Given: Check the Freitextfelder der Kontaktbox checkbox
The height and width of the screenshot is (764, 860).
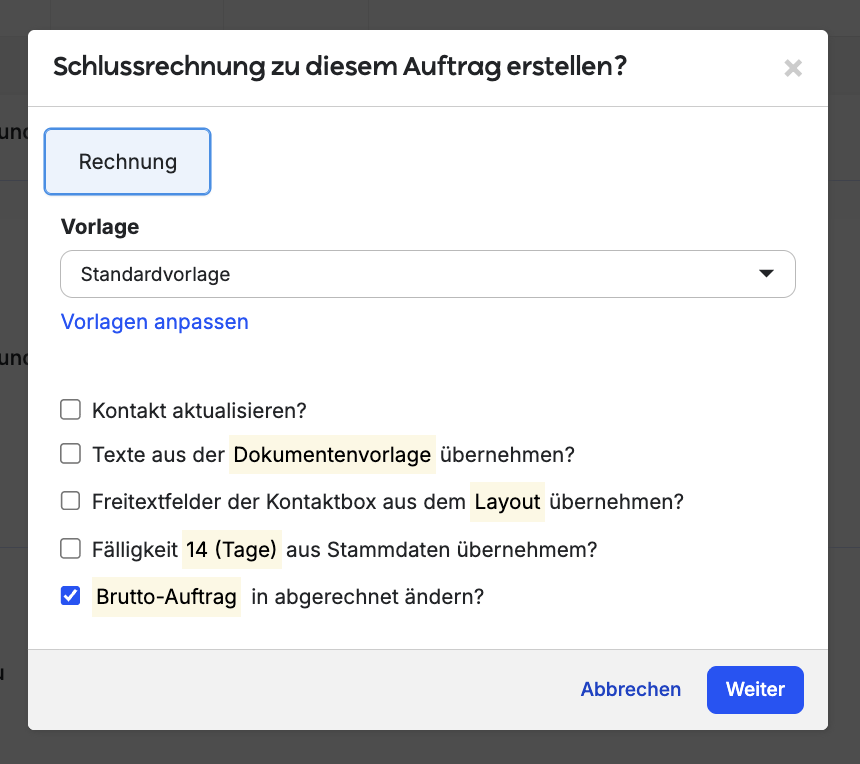Looking at the screenshot, I should pyautogui.click(x=71, y=501).
